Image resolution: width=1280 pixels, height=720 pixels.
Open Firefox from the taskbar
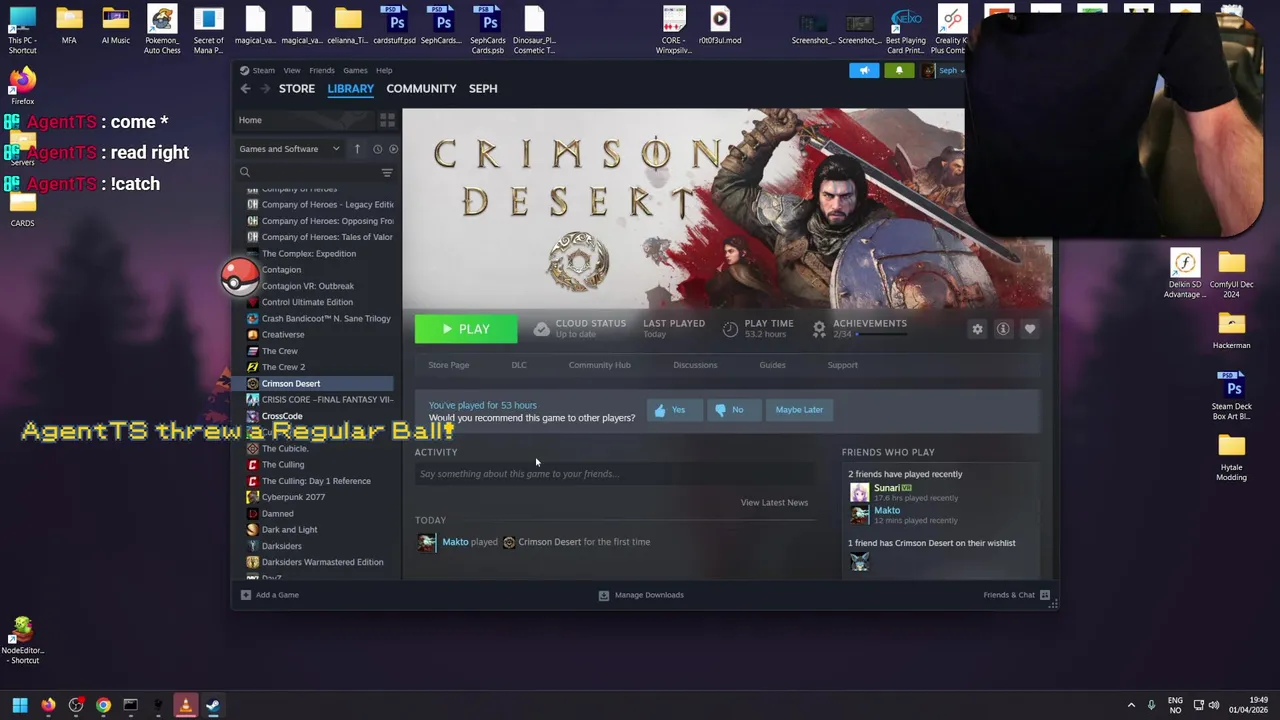click(48, 706)
